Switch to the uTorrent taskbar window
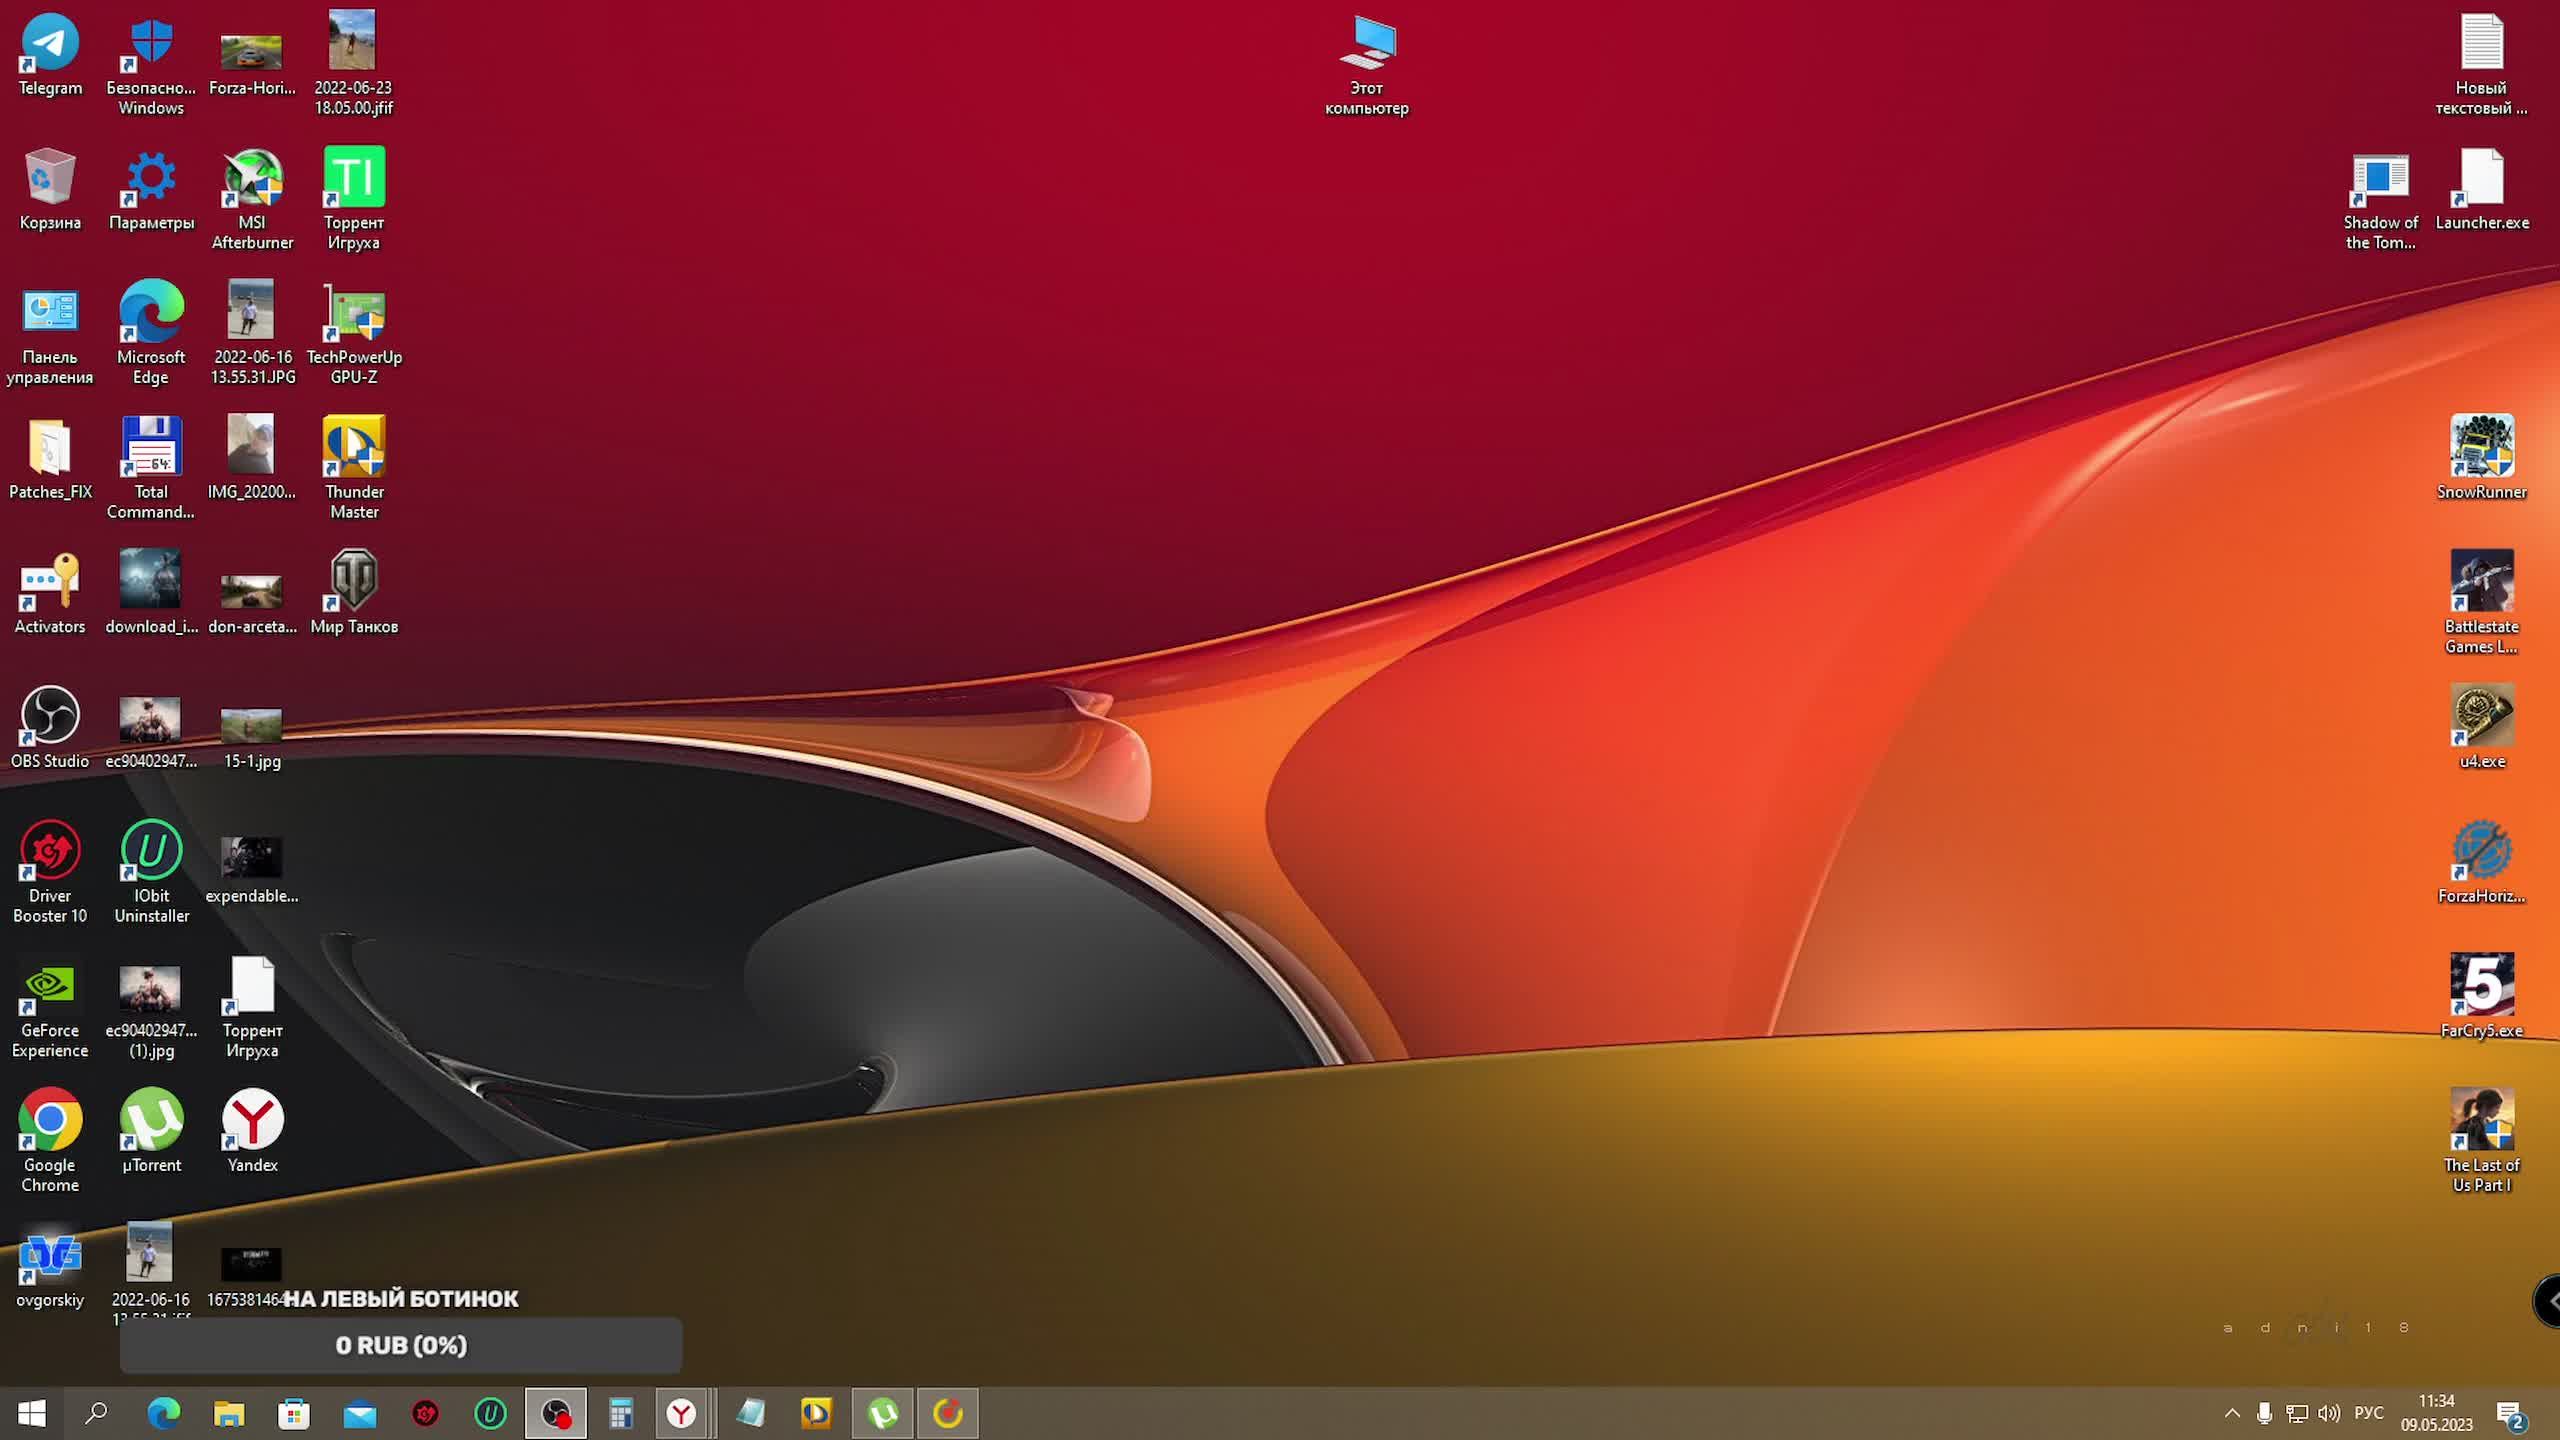The image size is (2560, 1440). pos(883,1413)
